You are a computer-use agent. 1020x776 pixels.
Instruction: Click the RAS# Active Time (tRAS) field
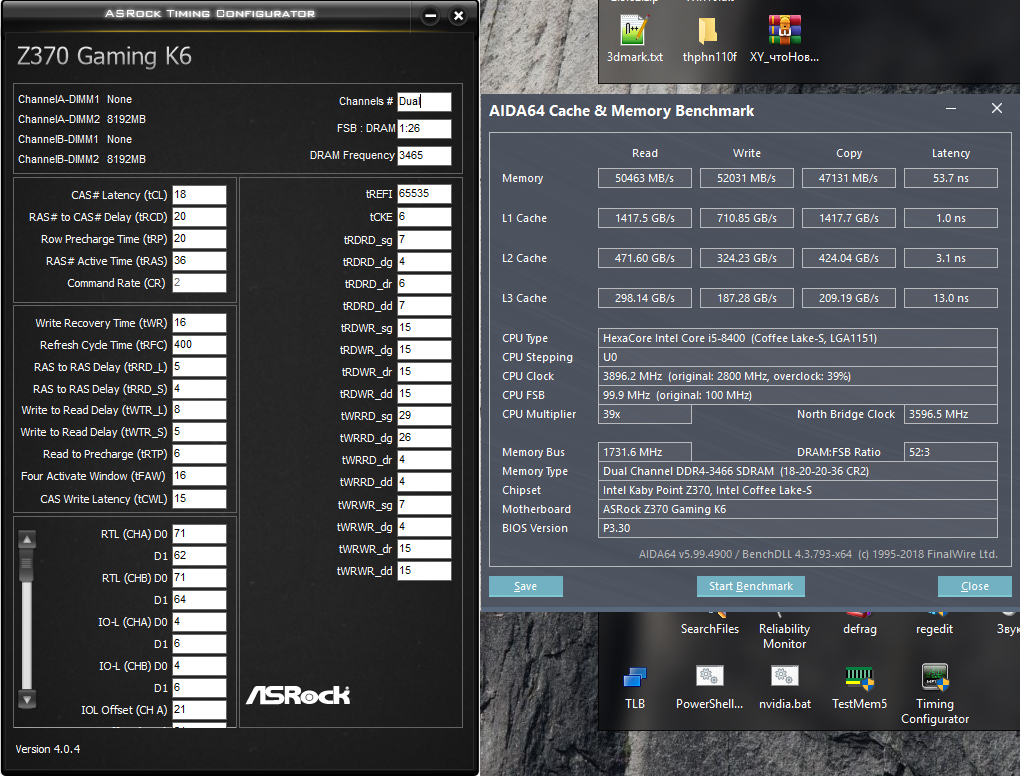[199, 261]
